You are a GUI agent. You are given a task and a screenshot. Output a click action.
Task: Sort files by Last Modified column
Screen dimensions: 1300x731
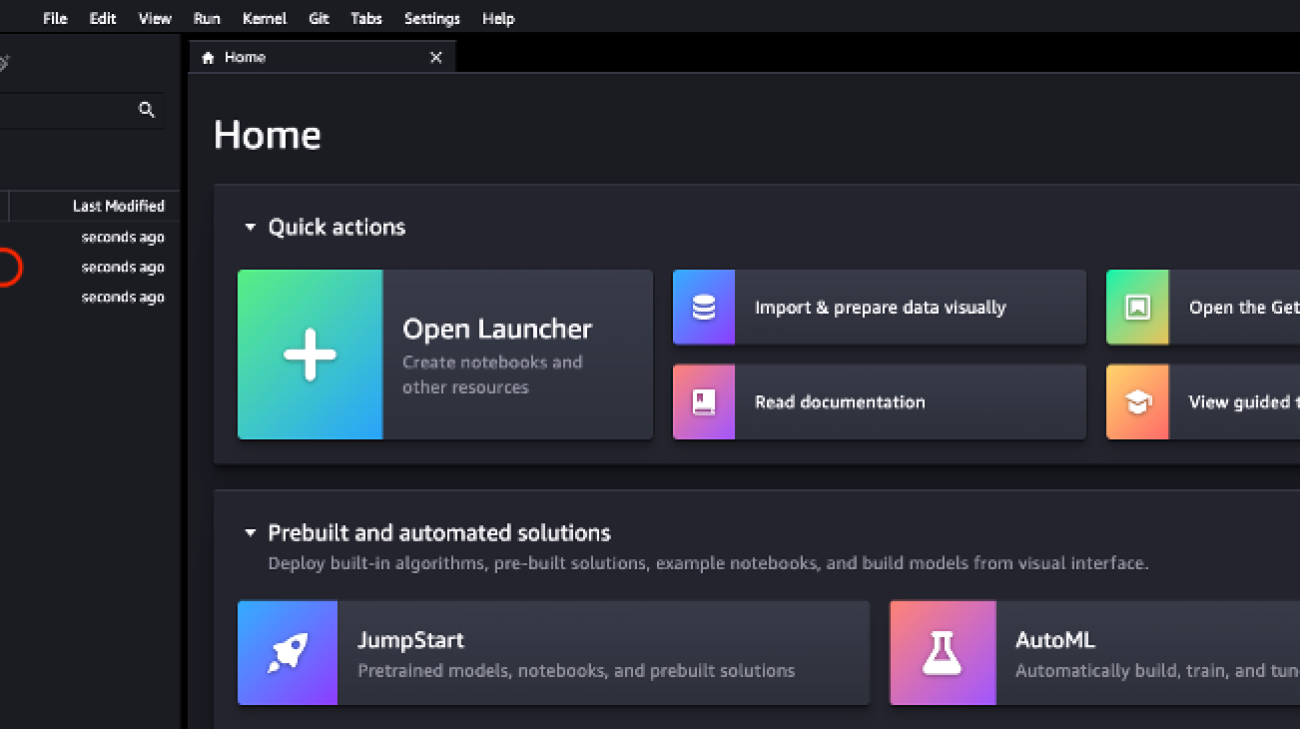pyautogui.click(x=118, y=206)
